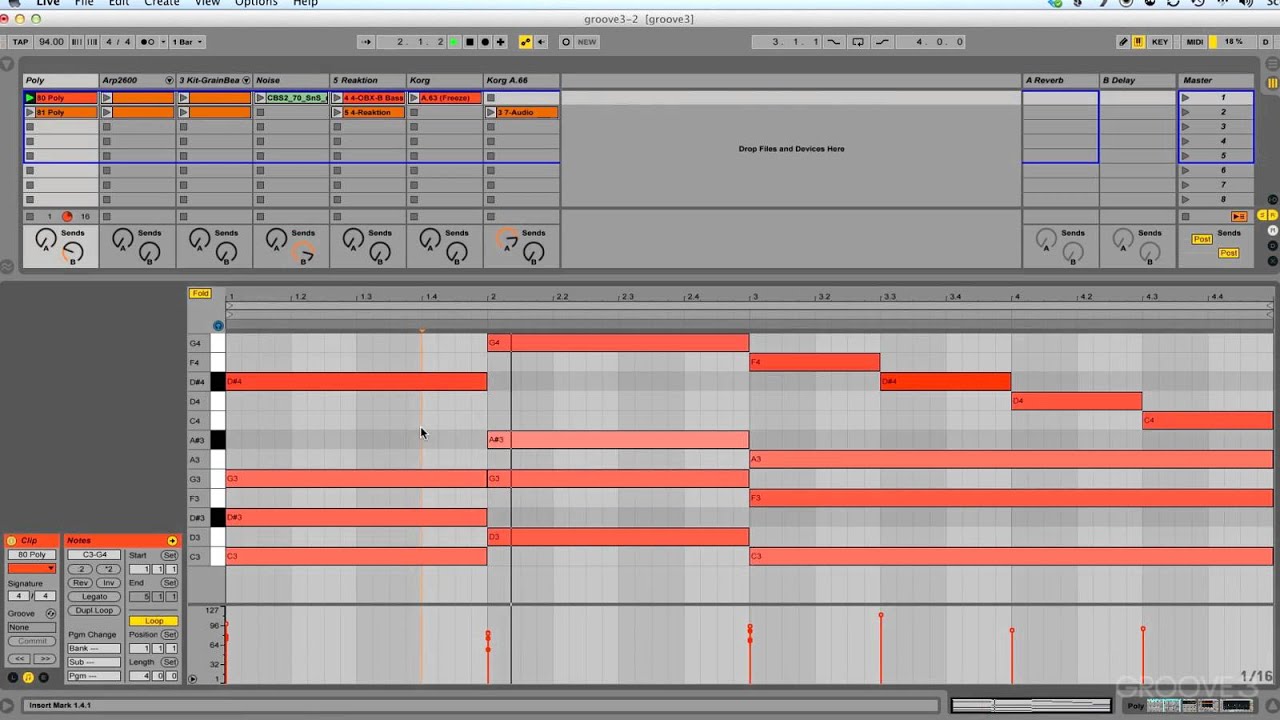The width and height of the screenshot is (1280, 720).
Task: Click the global Record button
Action: click(485, 42)
